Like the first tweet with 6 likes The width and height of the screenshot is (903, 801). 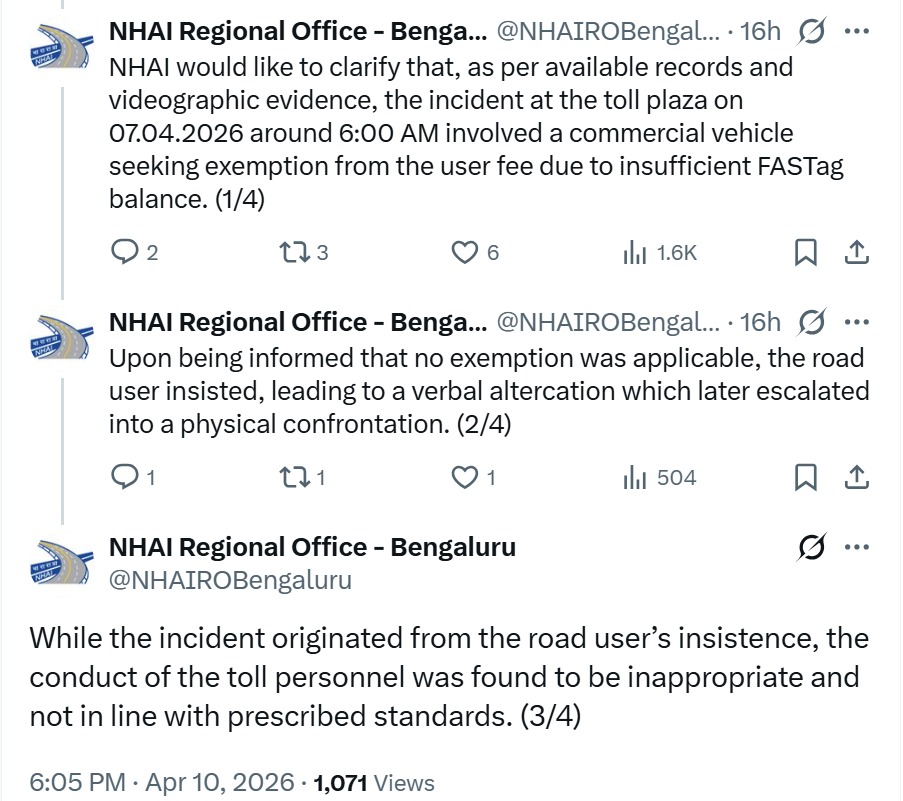[465, 254]
